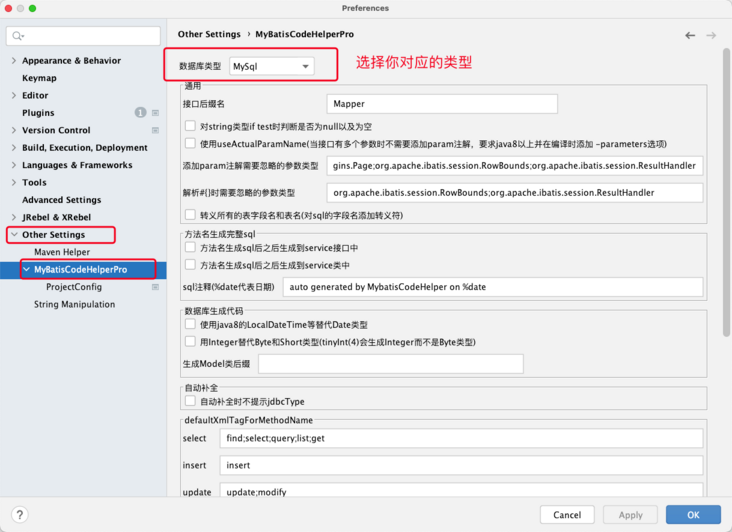Click the project-level icon beside Version Control
Screen dimensions: 732x532
155,130
